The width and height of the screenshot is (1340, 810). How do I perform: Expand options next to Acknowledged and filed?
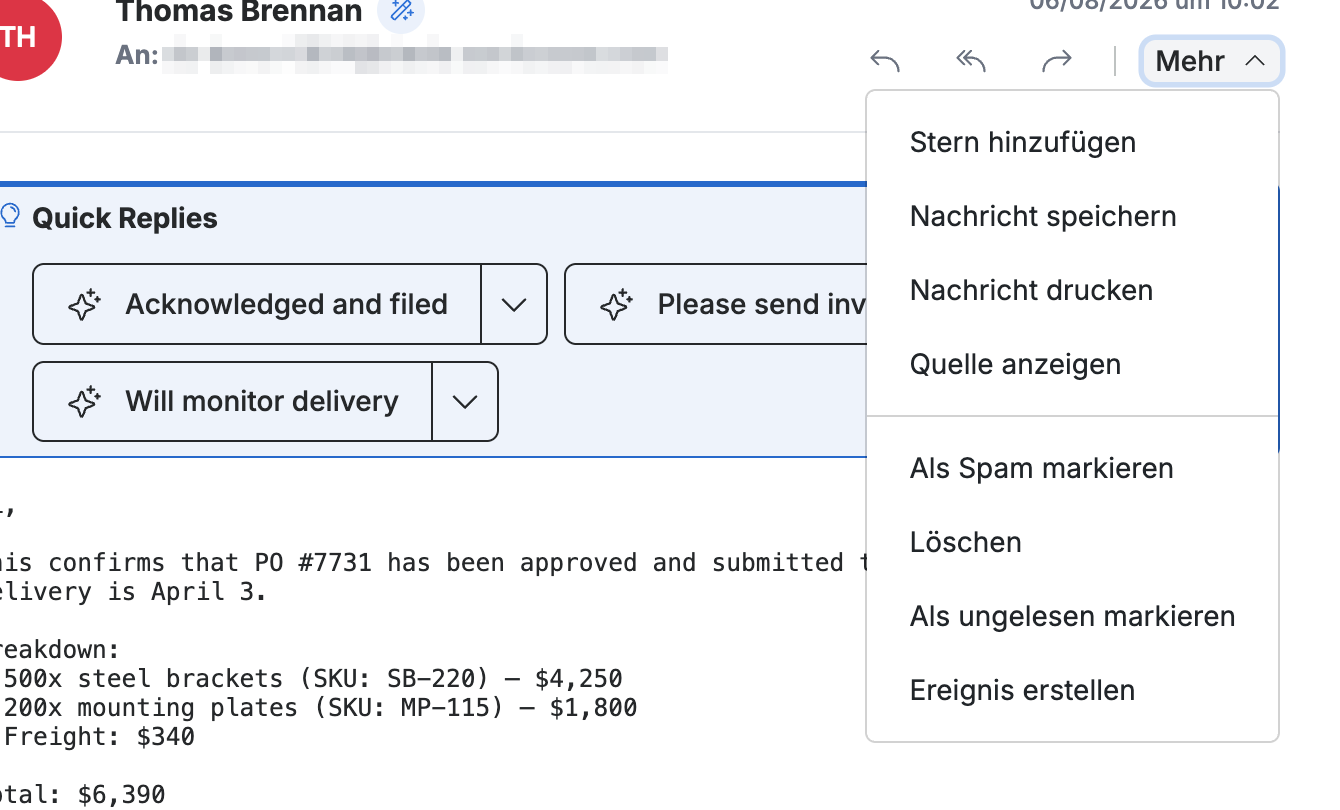tap(514, 304)
